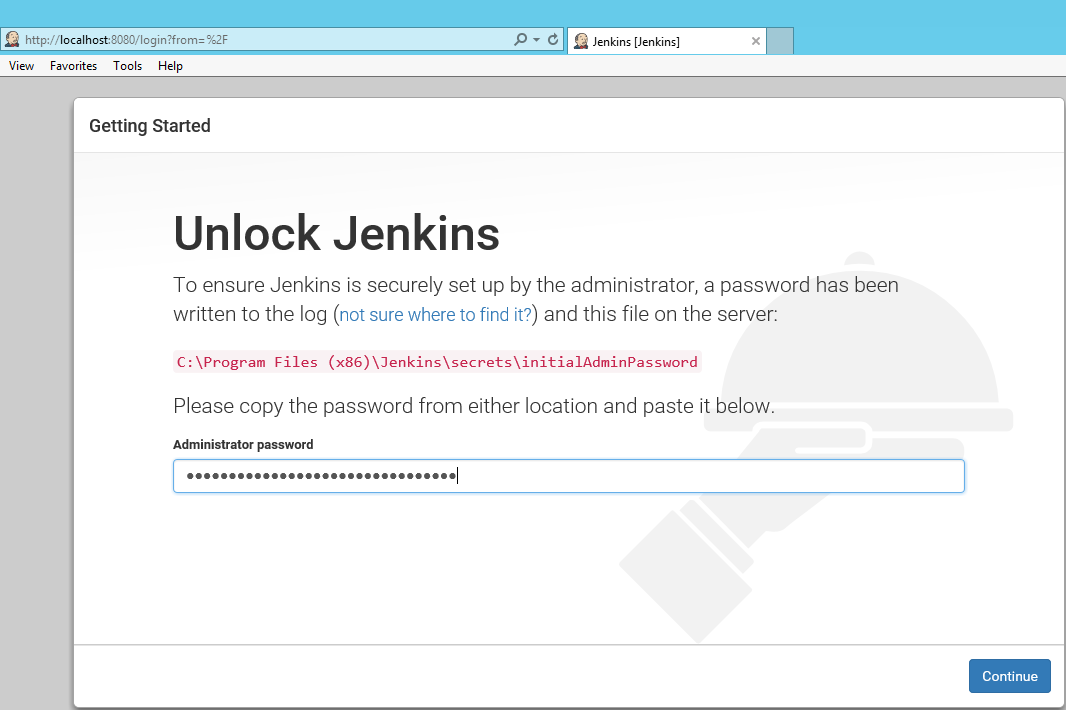Open the address bar autocomplete dropdown arrow
Viewport: 1066px width, 710px height.
point(536,39)
